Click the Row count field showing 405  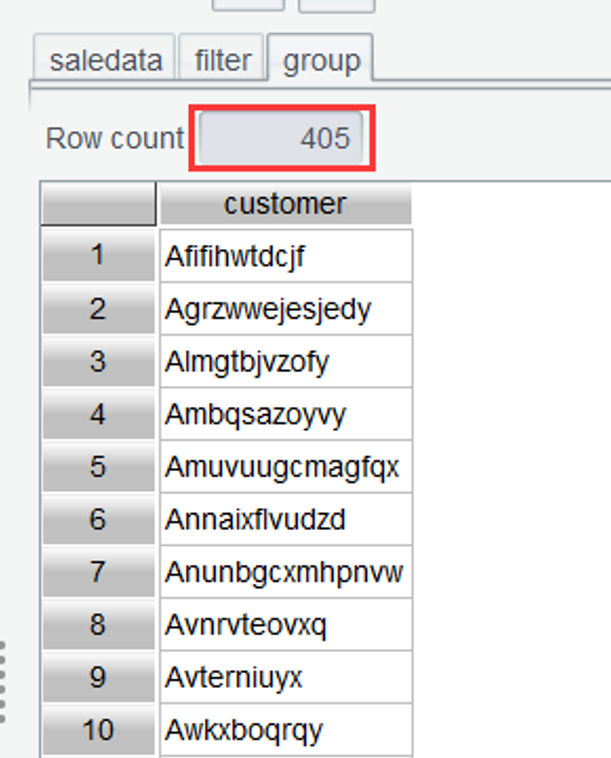tap(285, 138)
